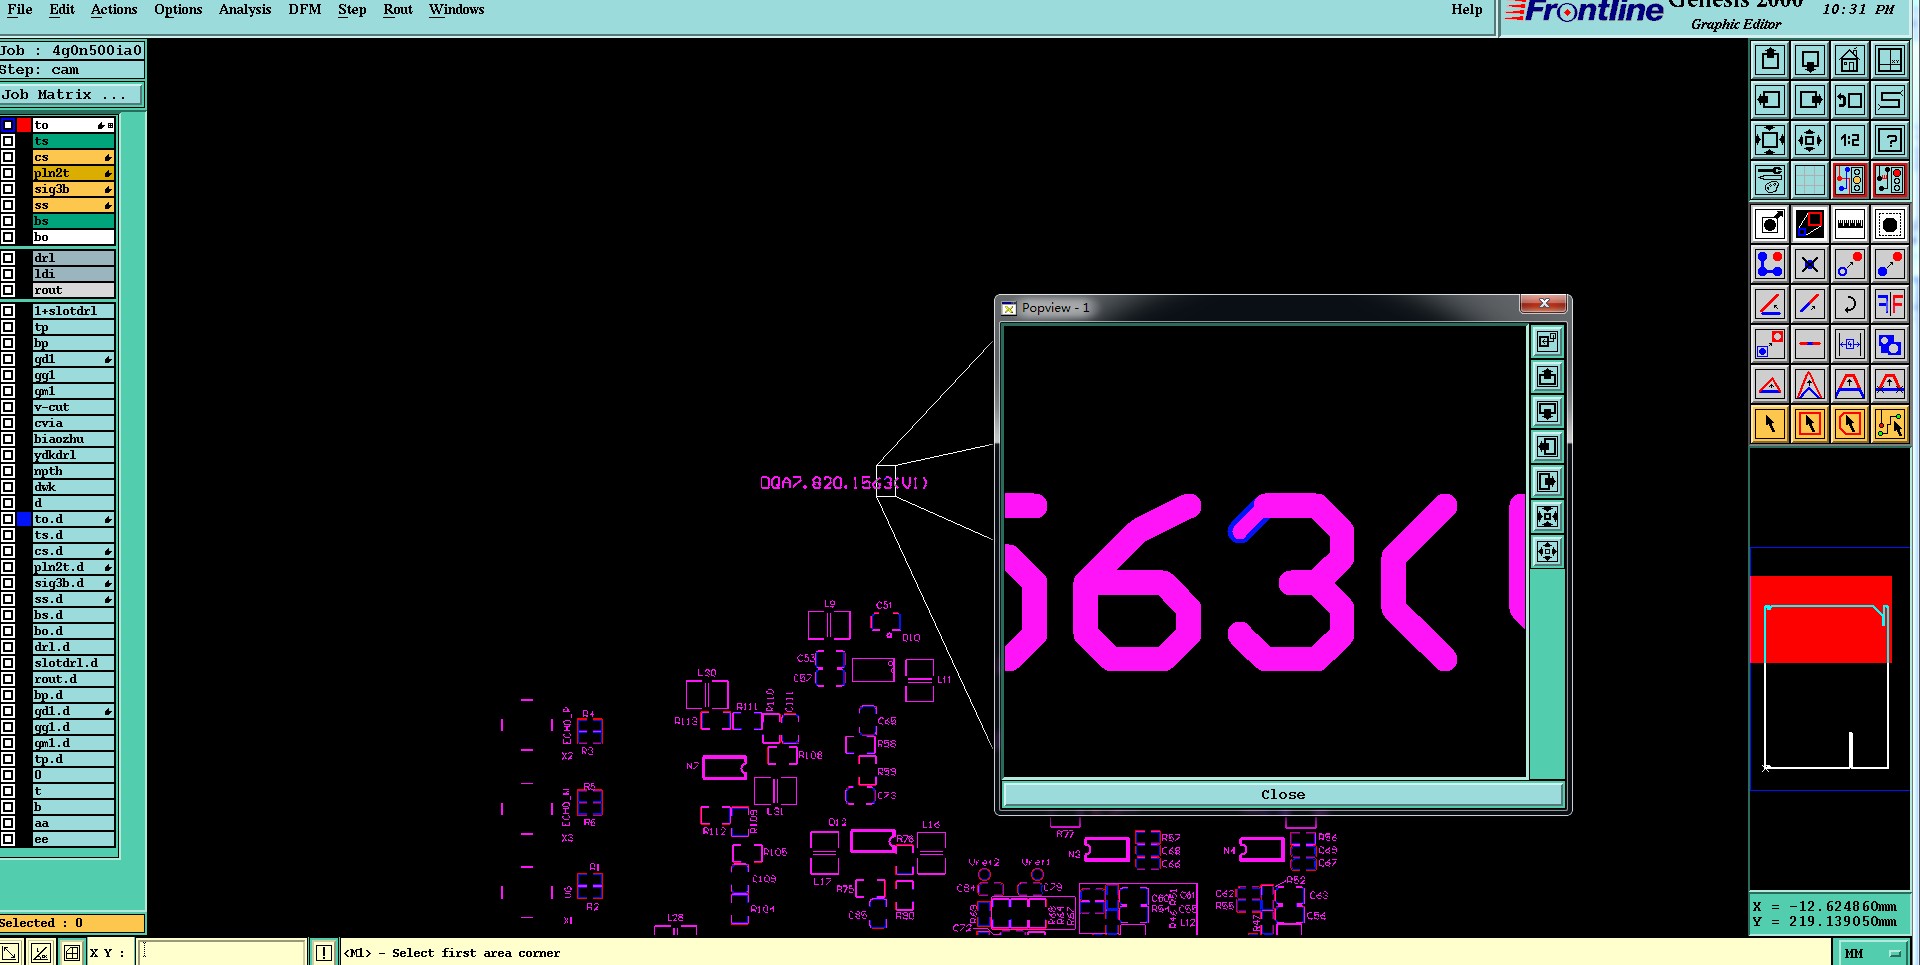The image size is (1920, 965).
Task: Open the Actions menu
Action: click(114, 10)
